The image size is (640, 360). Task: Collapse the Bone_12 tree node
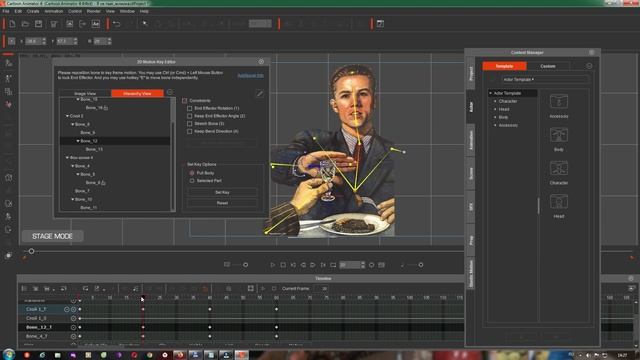[x=78, y=141]
